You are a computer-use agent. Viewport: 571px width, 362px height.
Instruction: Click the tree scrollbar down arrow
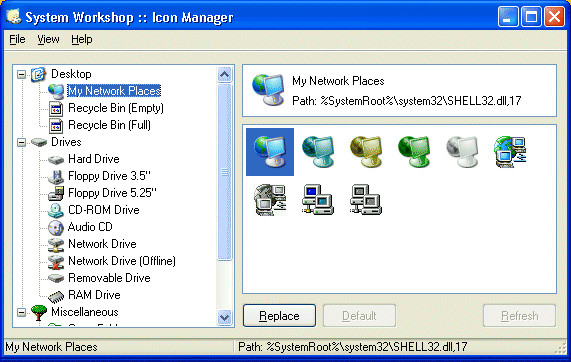point(225,317)
